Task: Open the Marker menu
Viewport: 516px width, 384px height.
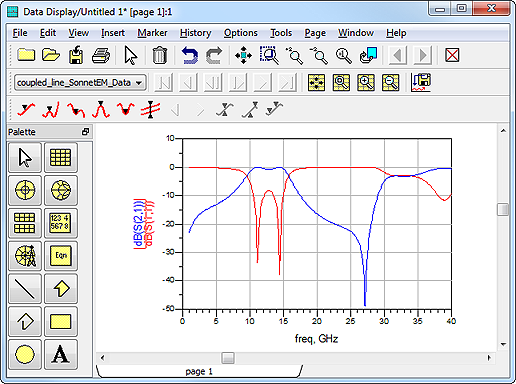Action: tap(152, 33)
